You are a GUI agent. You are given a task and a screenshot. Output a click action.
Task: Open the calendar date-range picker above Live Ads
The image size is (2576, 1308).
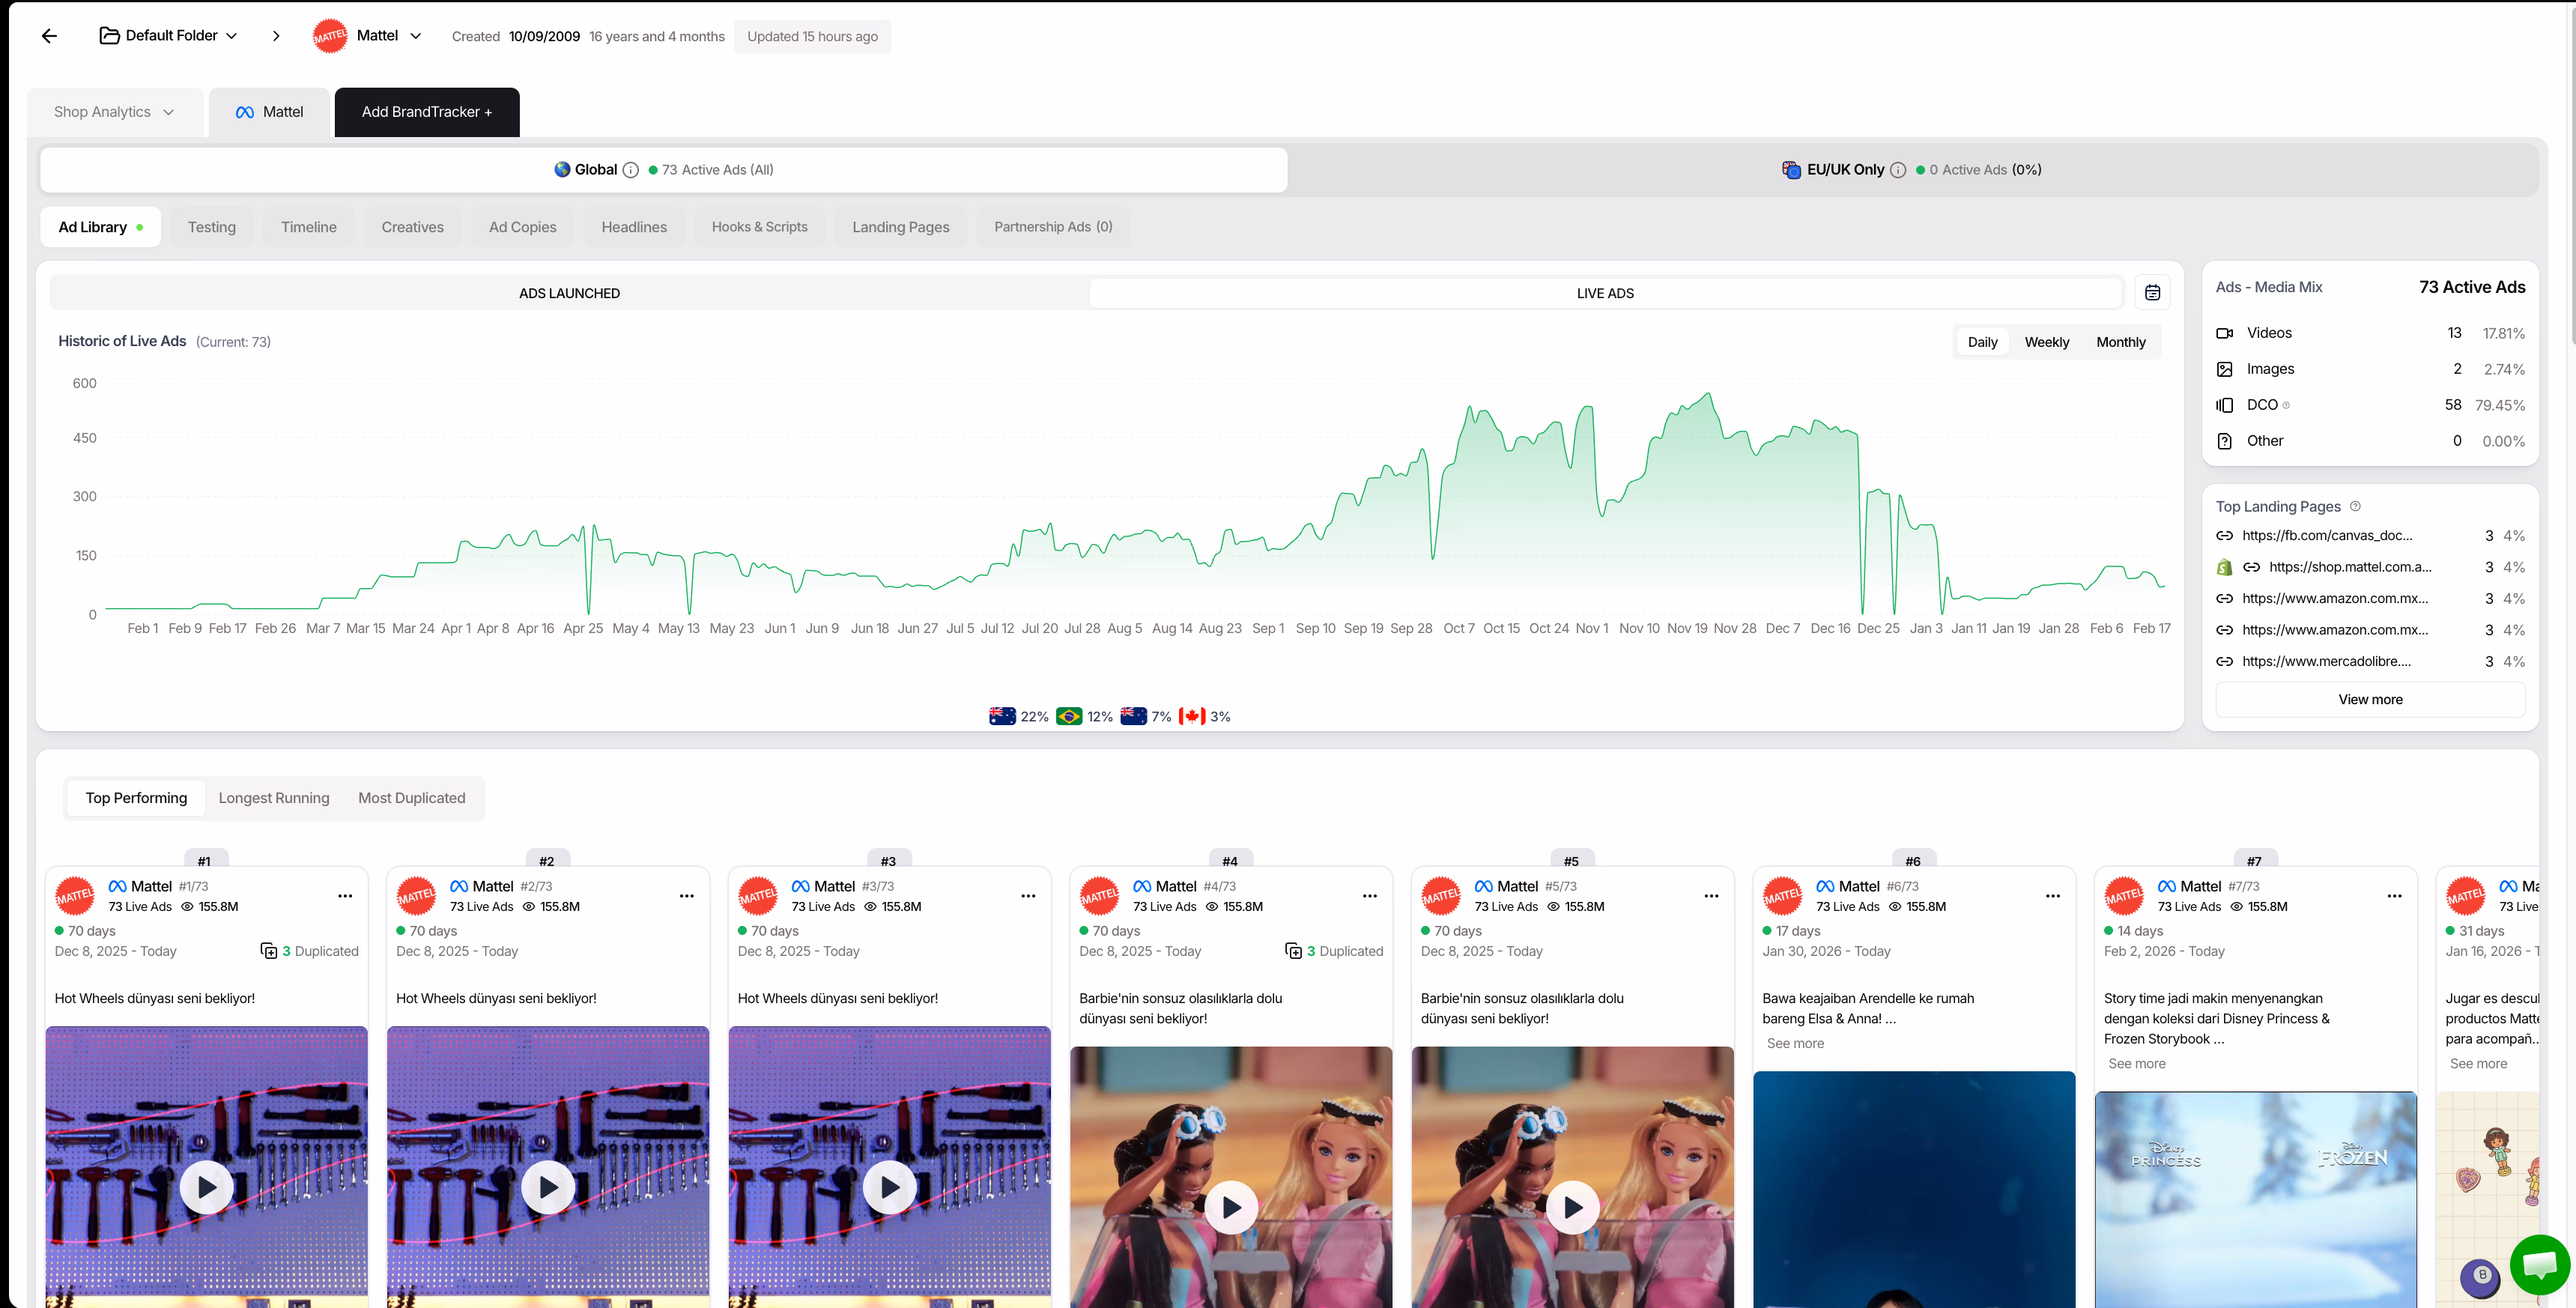coord(2153,292)
